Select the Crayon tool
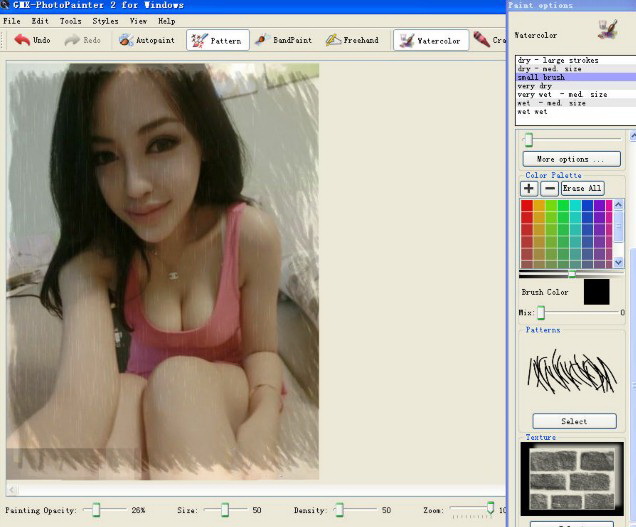Screen dimensions: 636x527 (x=489, y=40)
